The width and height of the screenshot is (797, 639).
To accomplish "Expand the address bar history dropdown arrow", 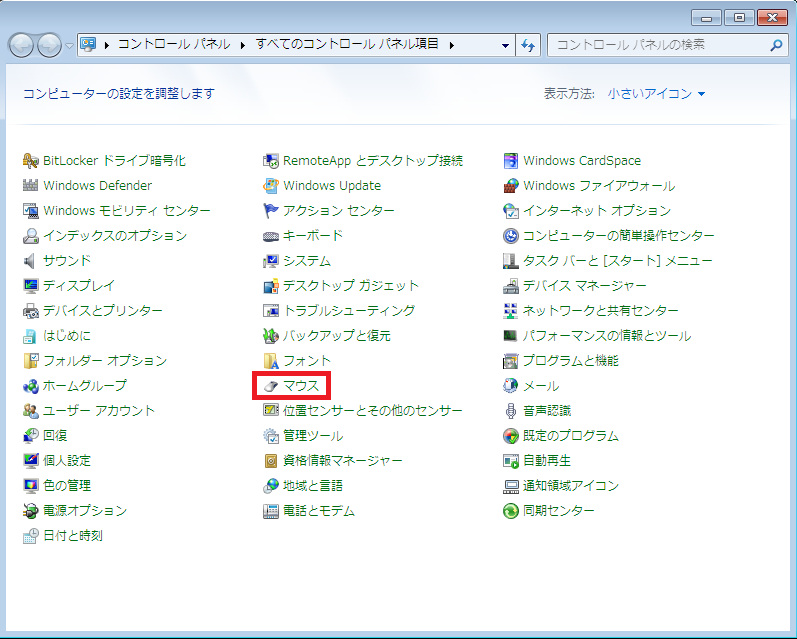I will [x=505, y=45].
